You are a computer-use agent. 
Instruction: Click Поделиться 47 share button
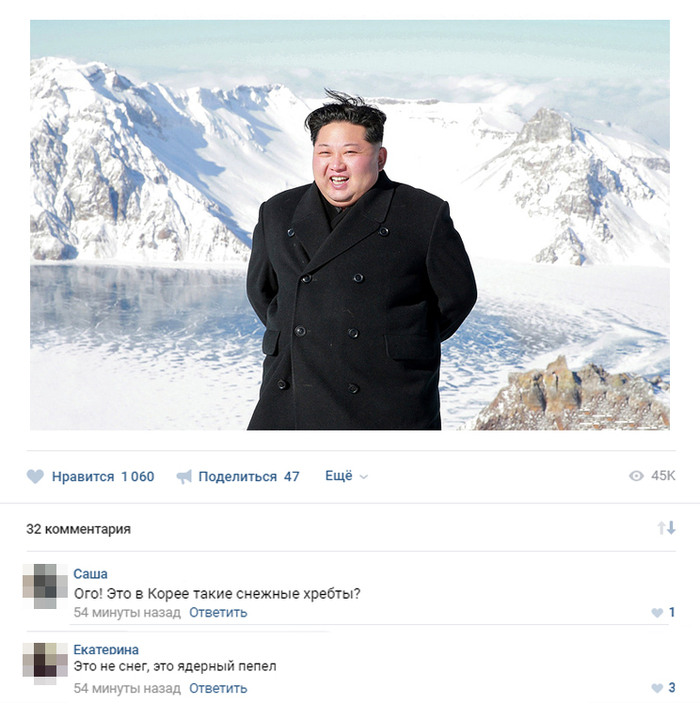point(238,477)
